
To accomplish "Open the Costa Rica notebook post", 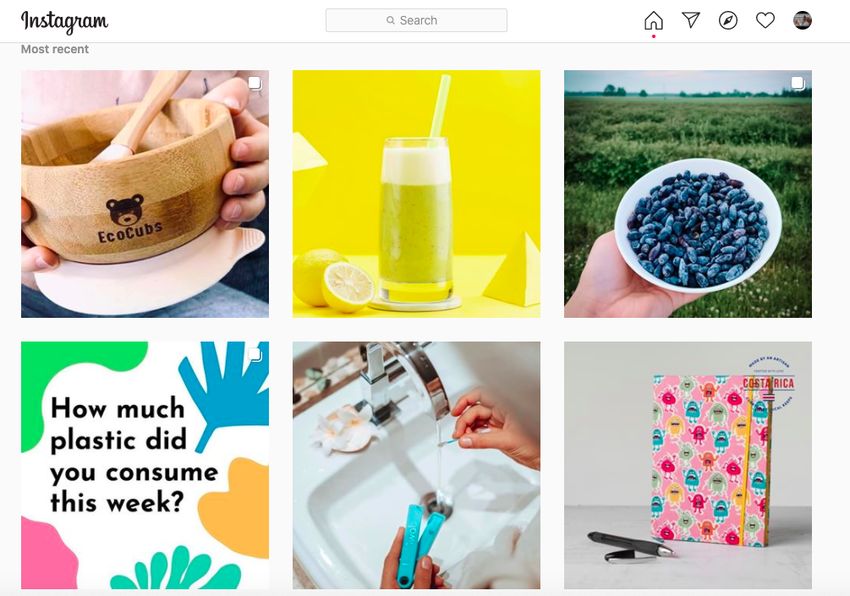I will click(x=688, y=465).
